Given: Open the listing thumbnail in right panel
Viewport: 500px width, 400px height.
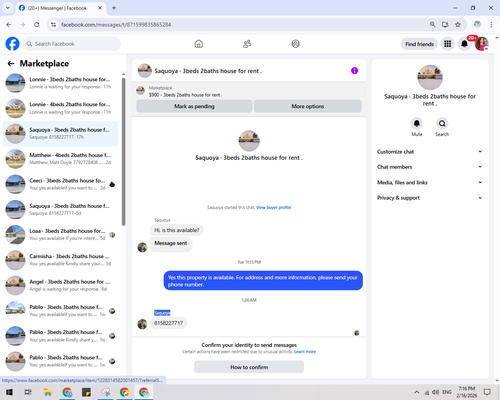Looking at the screenshot, I should (430, 77).
